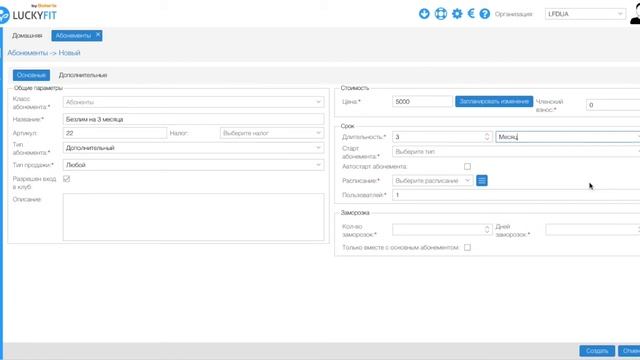This screenshot has height=360, width=640.
Task: Open the question mark help icon
Action: point(484,14)
